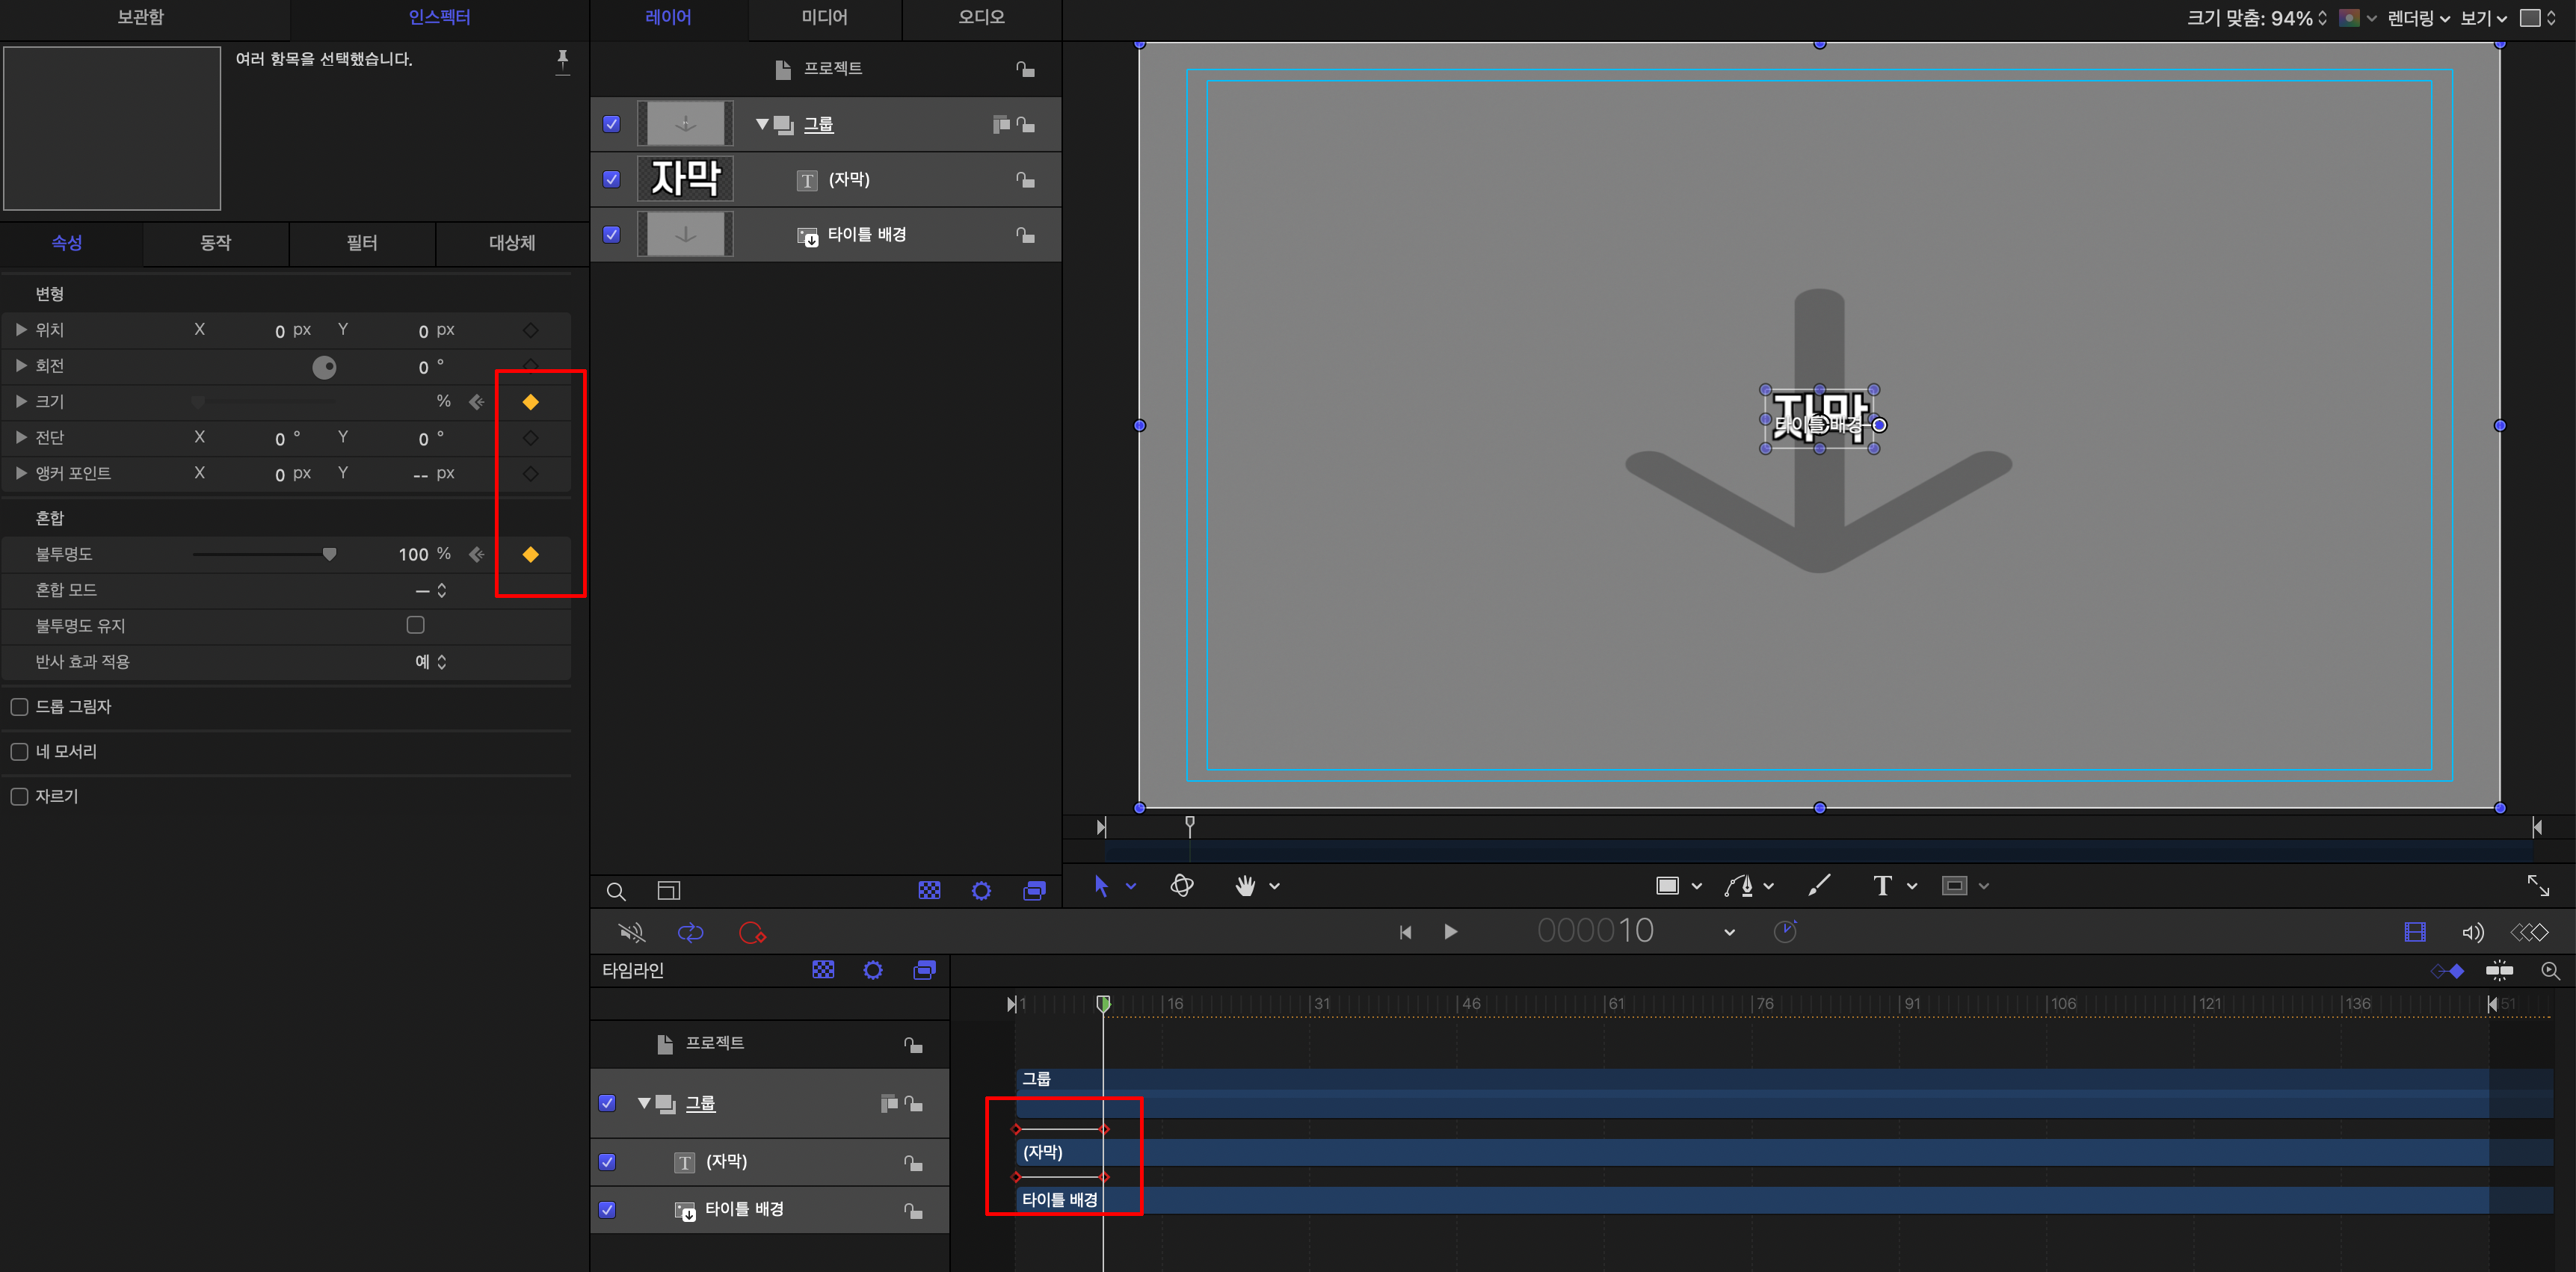The image size is (2576, 1272).
Task: Disable the 타이틀 배경 layer checkbox
Action: point(612,234)
